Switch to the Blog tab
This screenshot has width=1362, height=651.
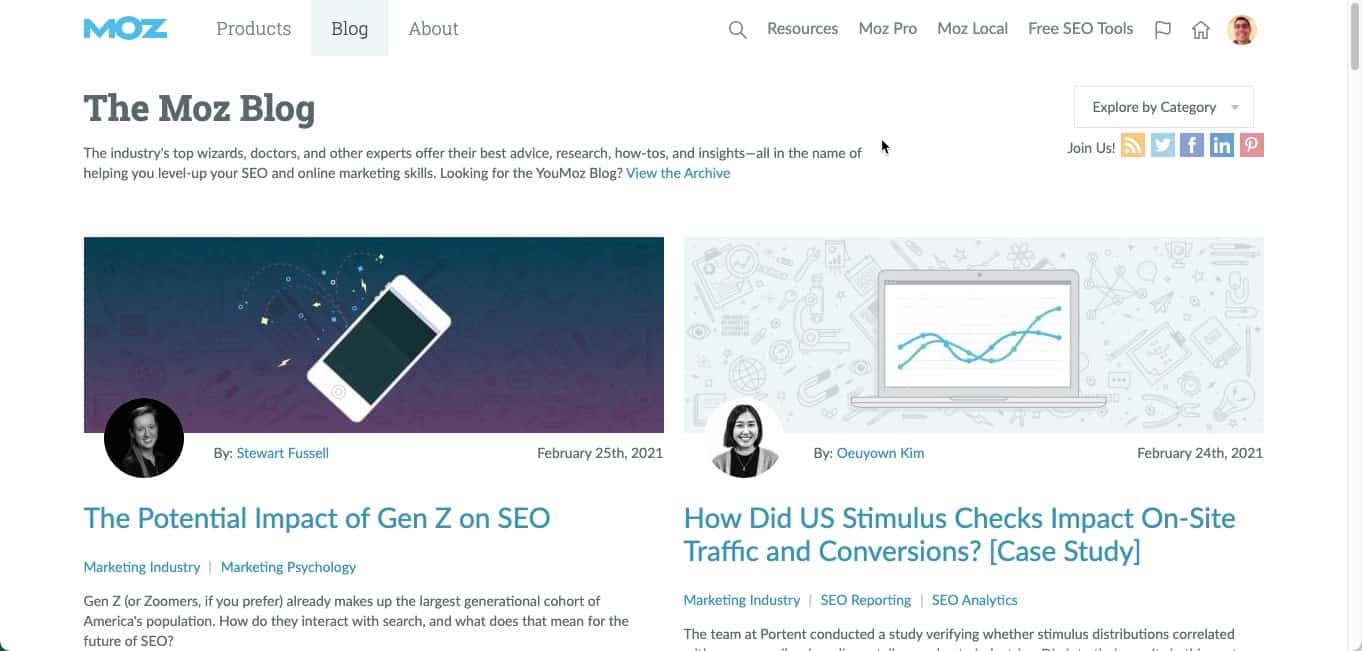[348, 28]
